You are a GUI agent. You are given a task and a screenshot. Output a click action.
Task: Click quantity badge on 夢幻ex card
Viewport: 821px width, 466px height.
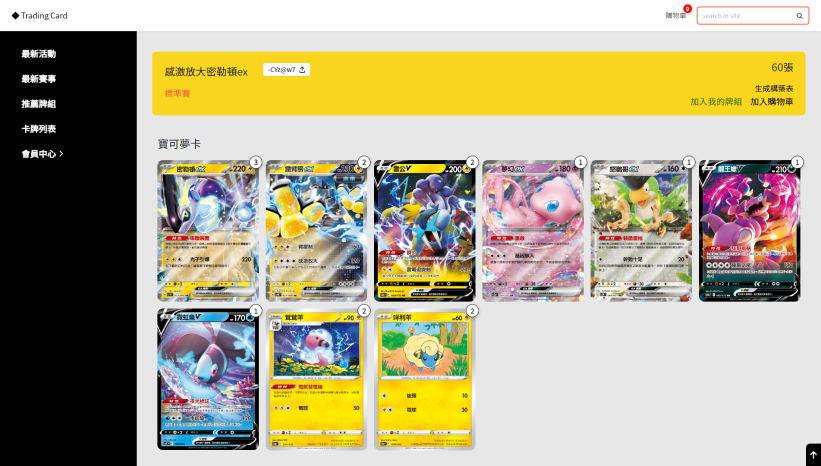580,162
